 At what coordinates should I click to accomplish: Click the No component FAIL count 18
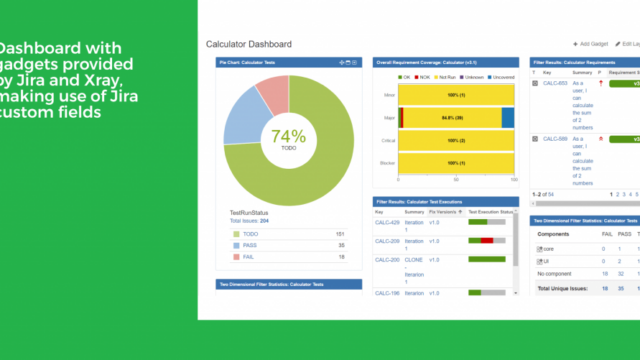pos(605,274)
